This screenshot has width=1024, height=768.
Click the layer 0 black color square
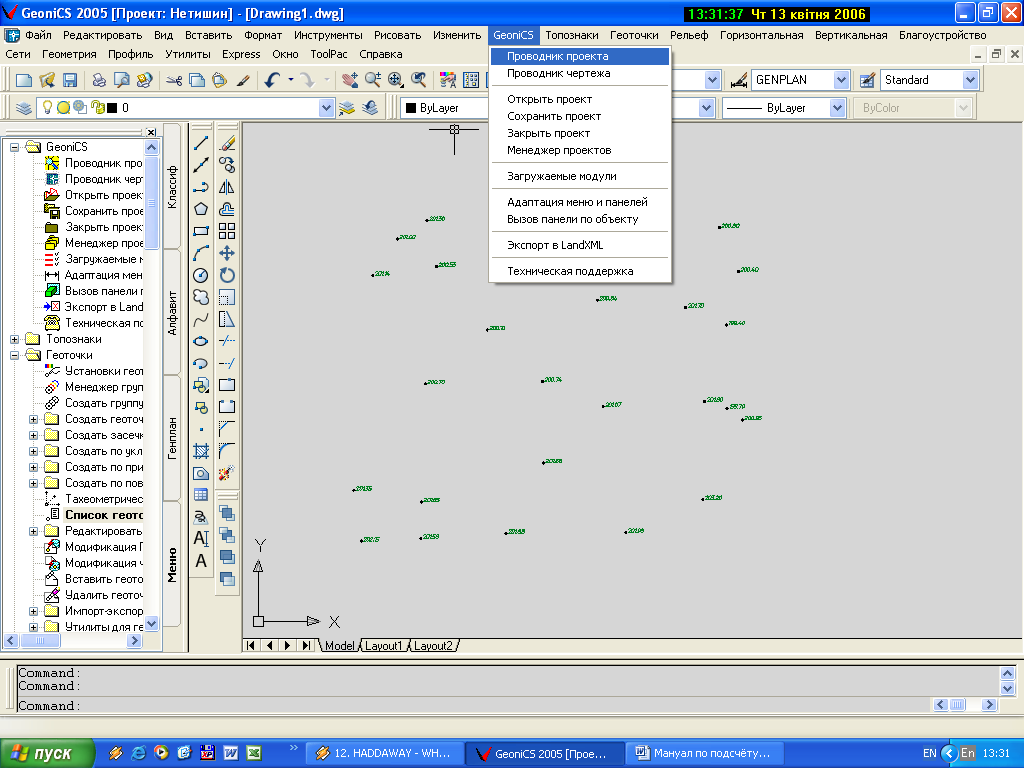112,108
